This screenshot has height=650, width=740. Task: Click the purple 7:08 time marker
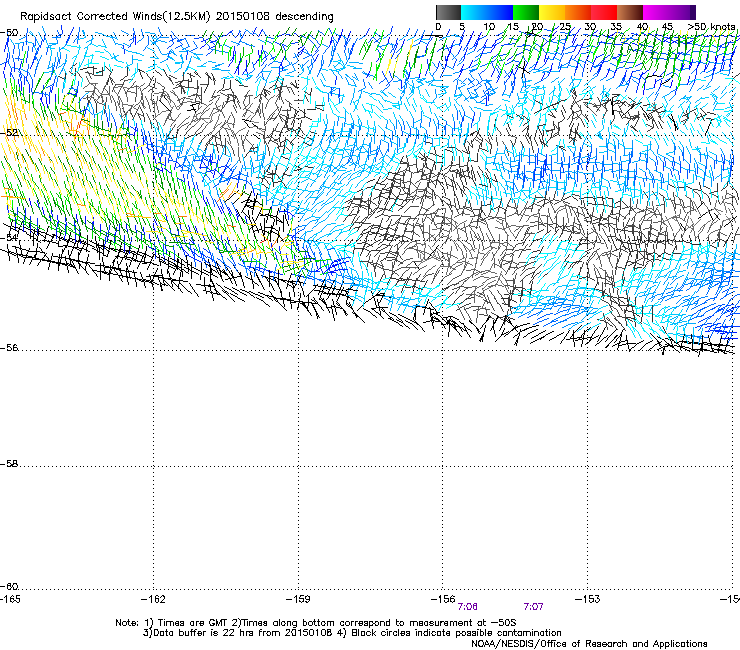click(x=467, y=607)
